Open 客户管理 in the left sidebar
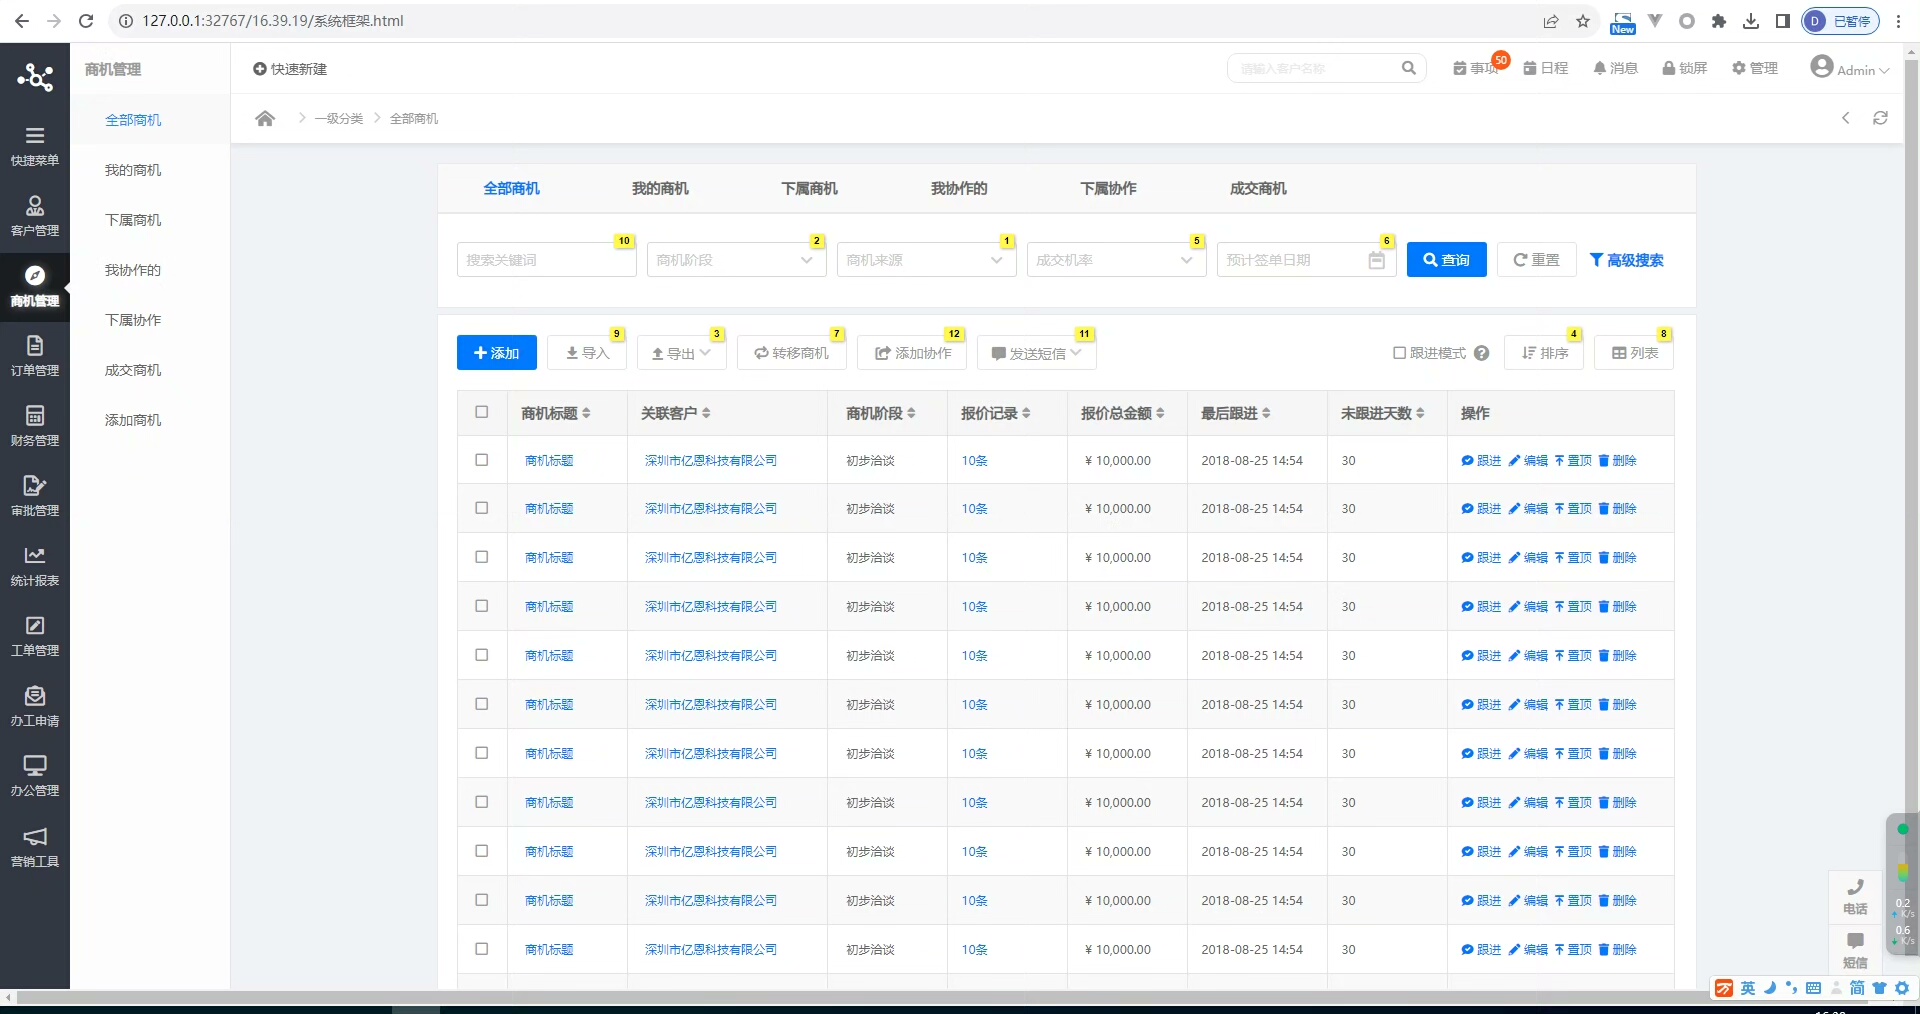Viewport: 1920px width, 1014px height. [x=35, y=215]
